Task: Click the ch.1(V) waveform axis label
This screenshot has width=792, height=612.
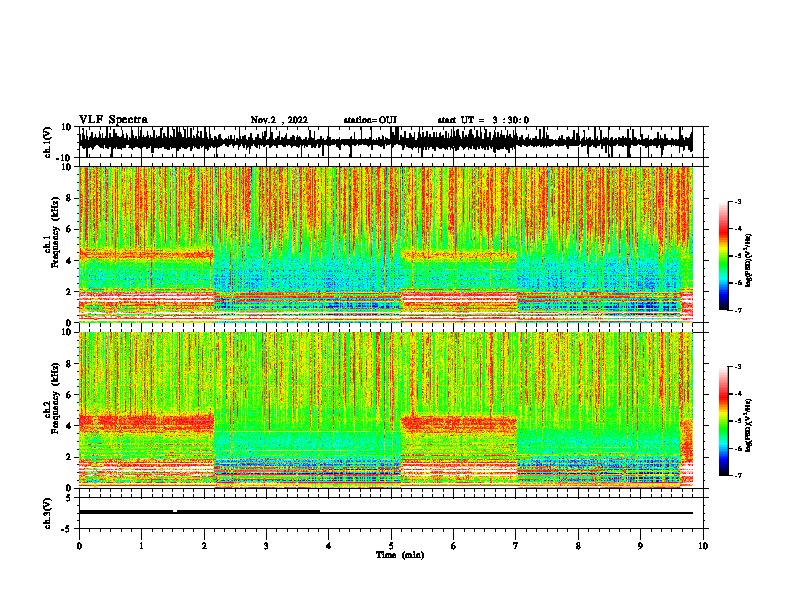Action: coord(48,142)
